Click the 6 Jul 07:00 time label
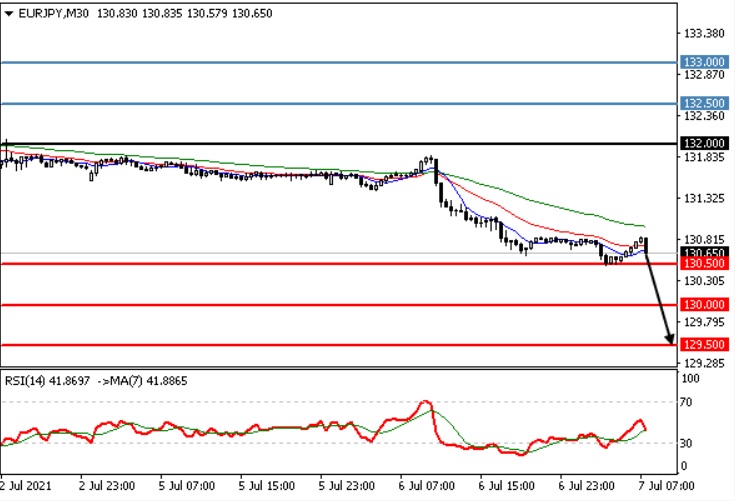Screen dimensions: 735x501 click(x=427, y=486)
